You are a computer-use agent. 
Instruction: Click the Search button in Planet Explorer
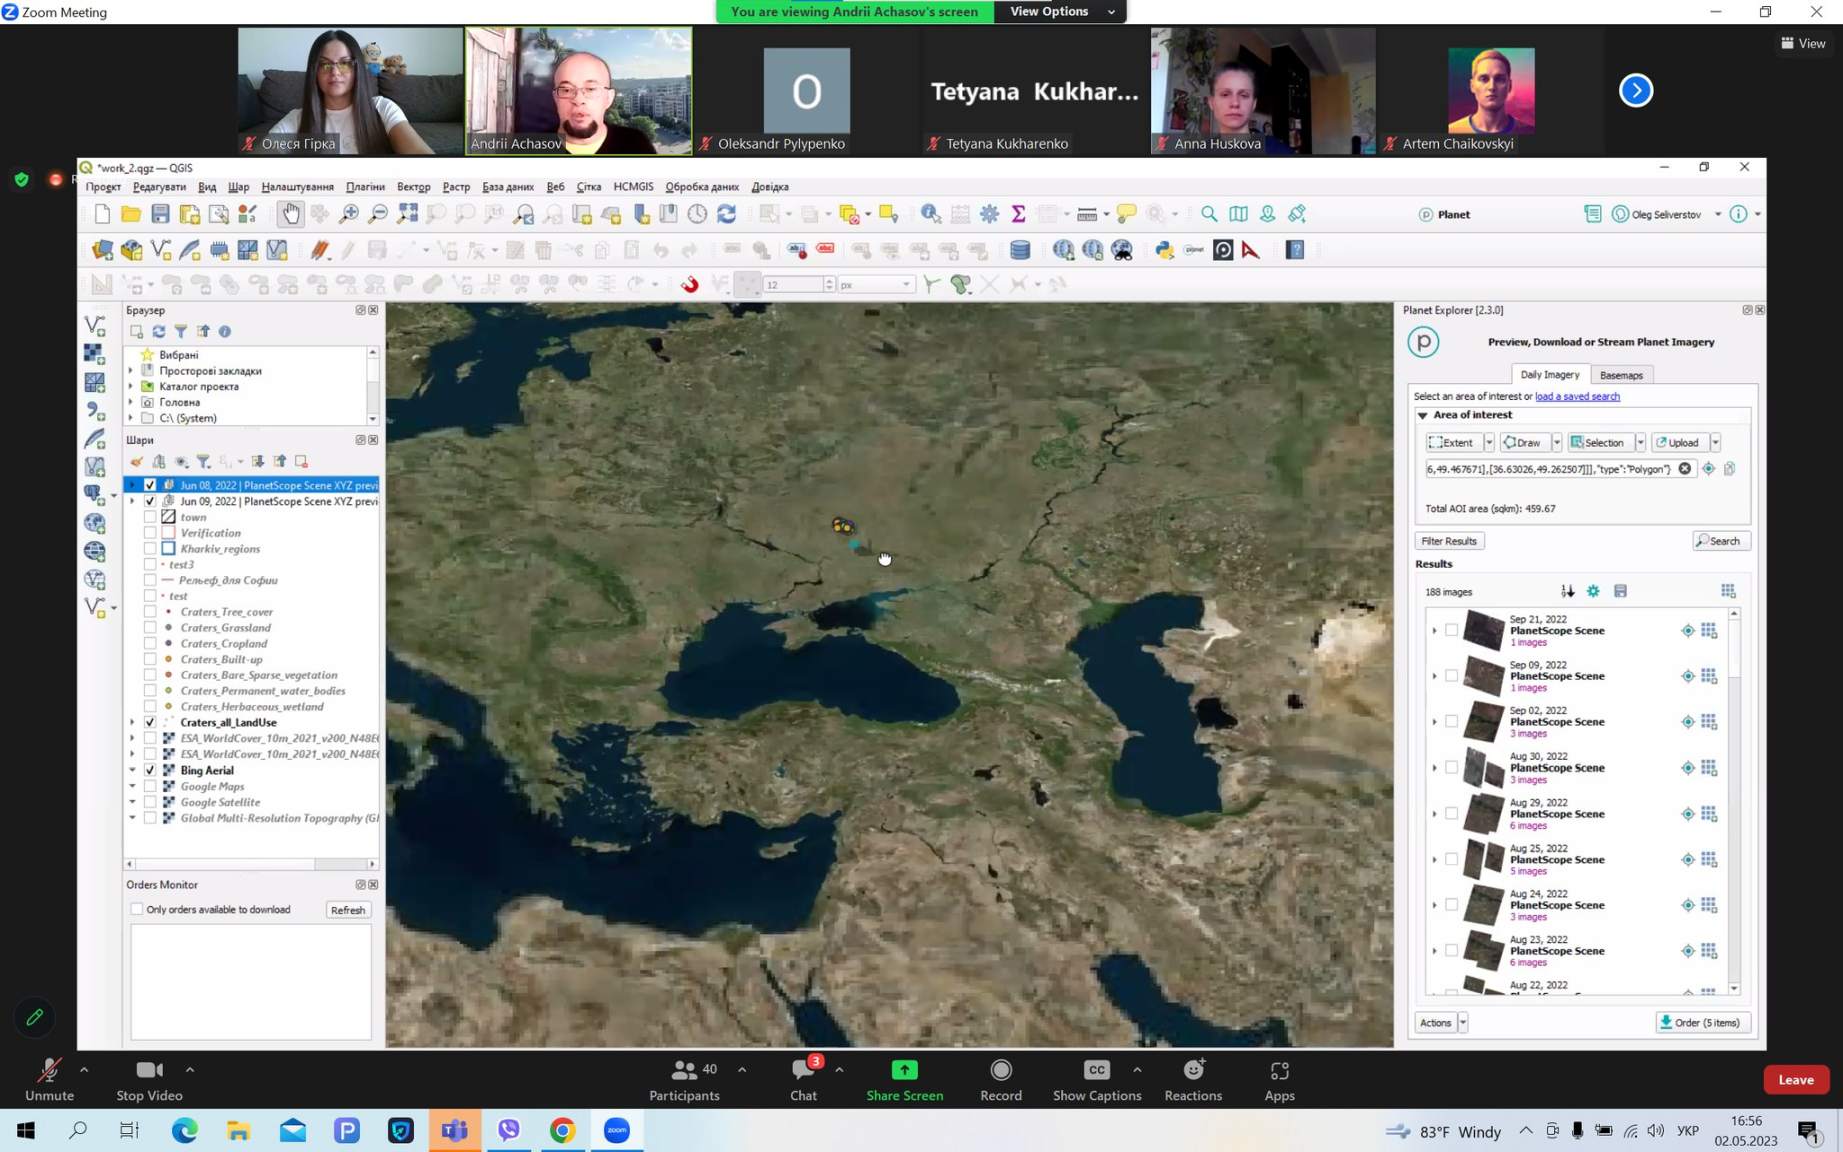1721,541
